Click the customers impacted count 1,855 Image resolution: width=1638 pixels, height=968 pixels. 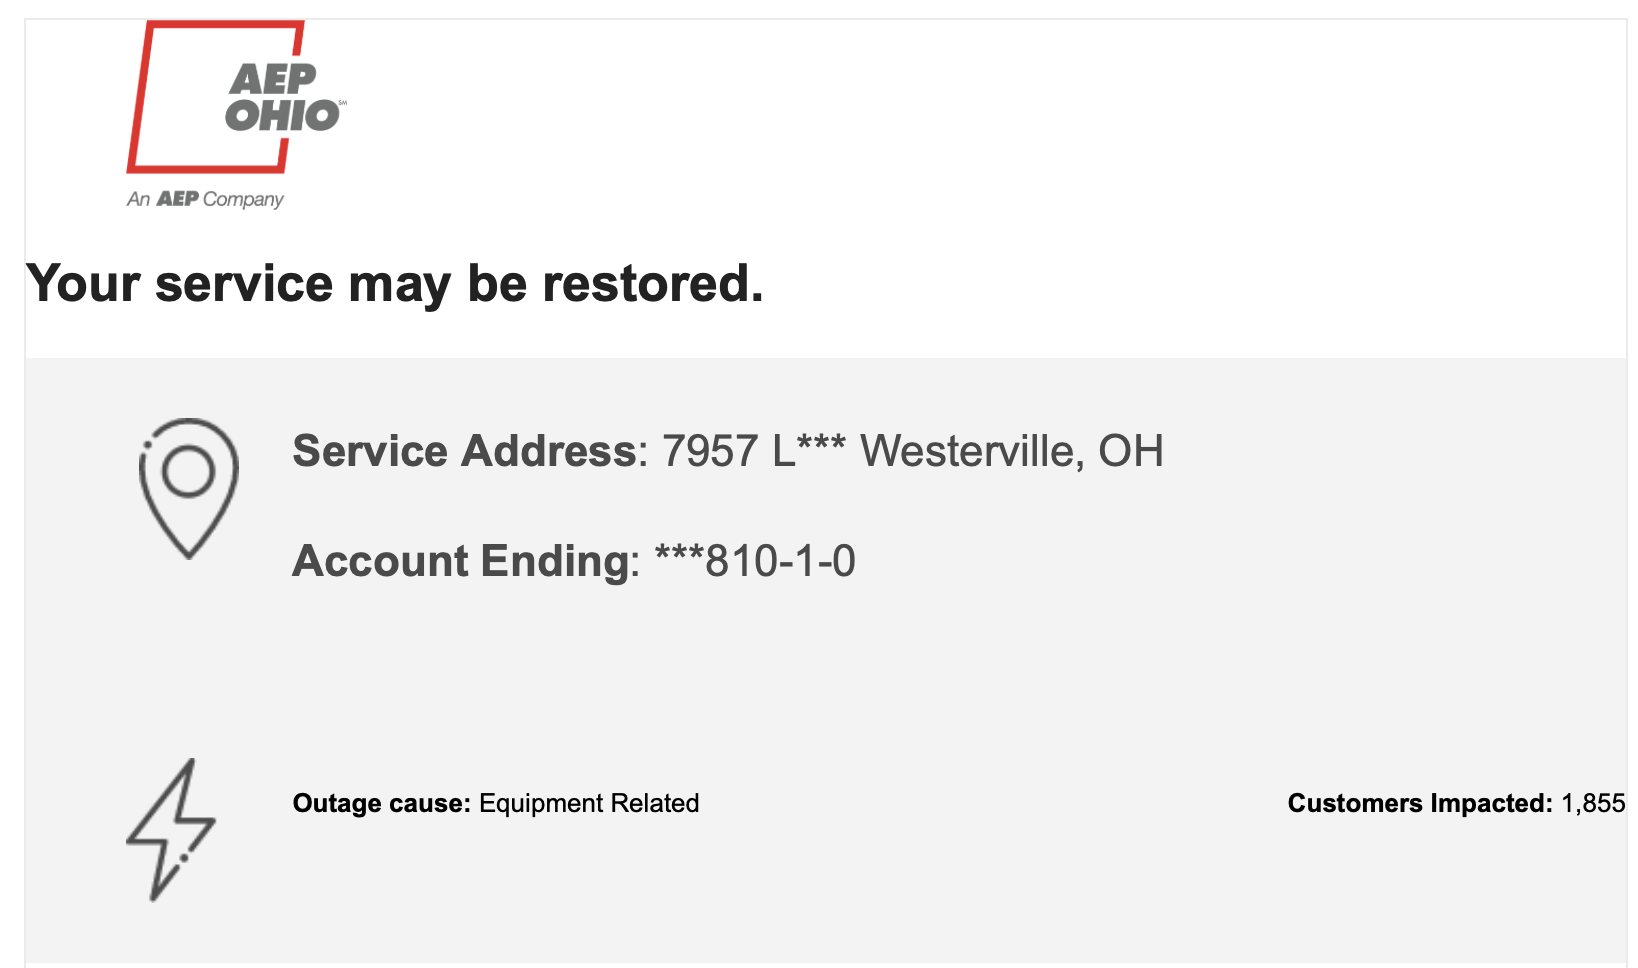[x=1593, y=803]
